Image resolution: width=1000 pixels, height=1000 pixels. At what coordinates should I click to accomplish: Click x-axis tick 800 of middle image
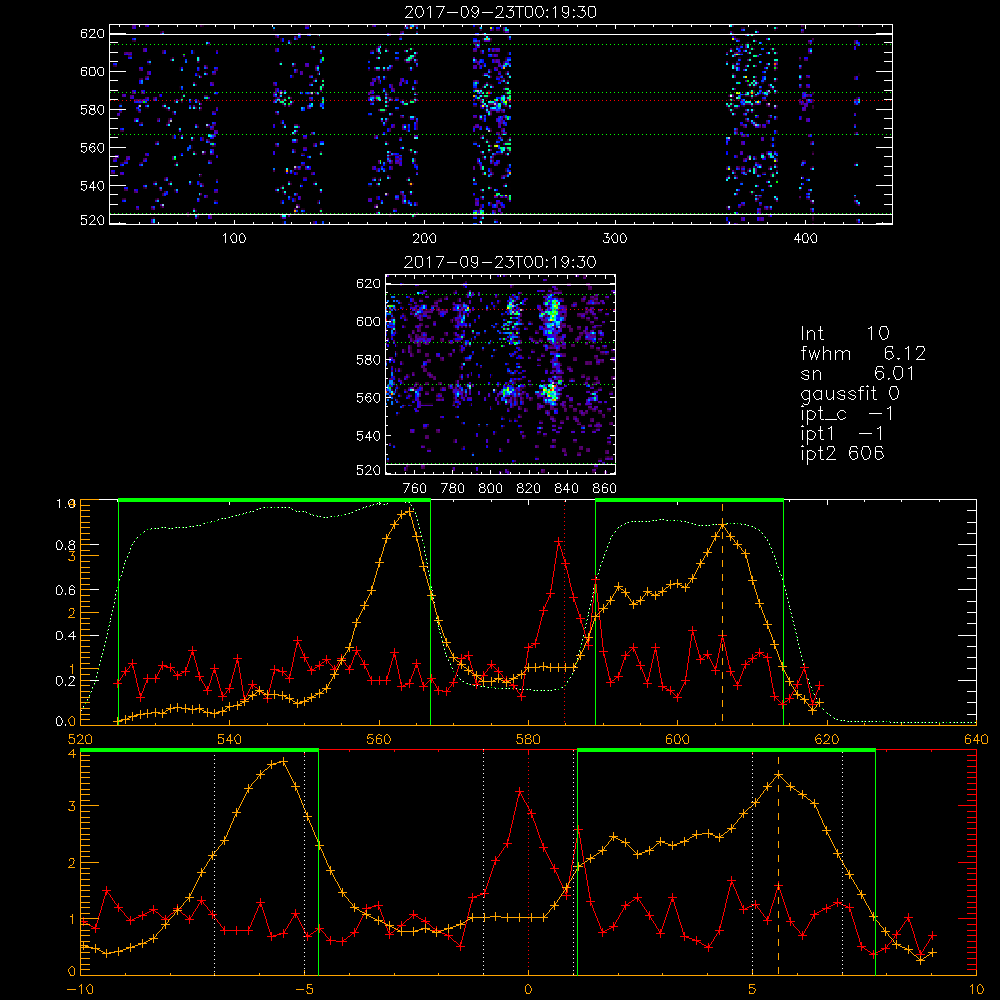490,489
